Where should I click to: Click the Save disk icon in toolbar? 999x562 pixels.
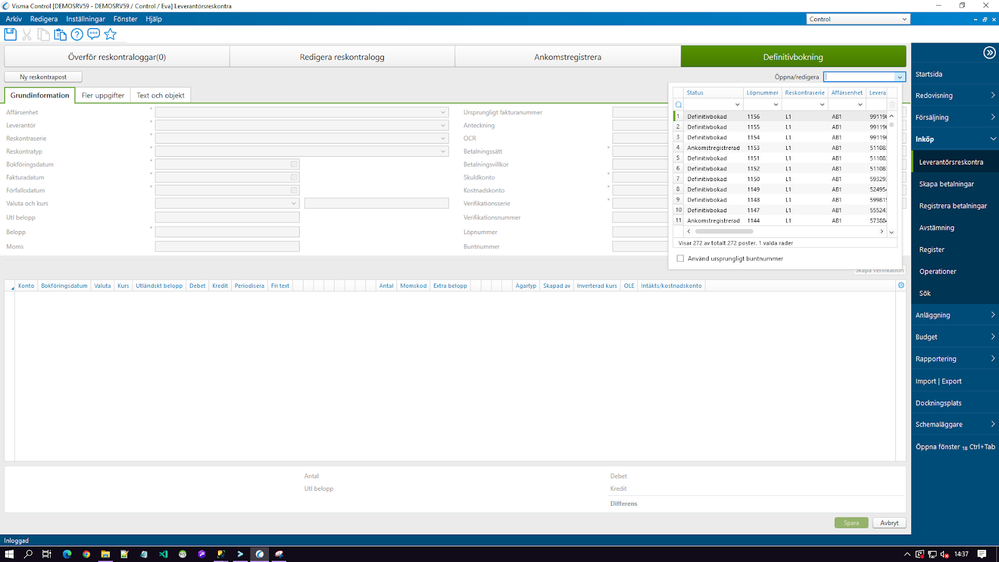point(10,34)
